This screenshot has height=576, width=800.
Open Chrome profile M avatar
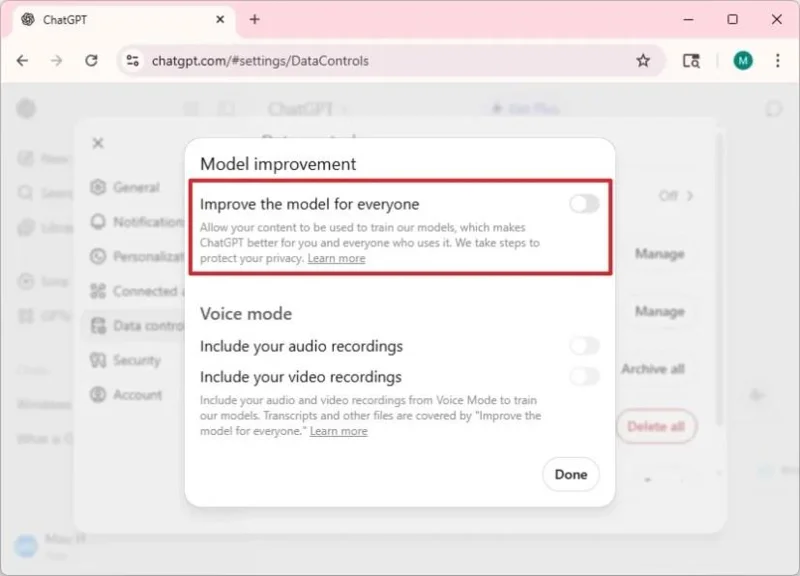click(x=743, y=61)
